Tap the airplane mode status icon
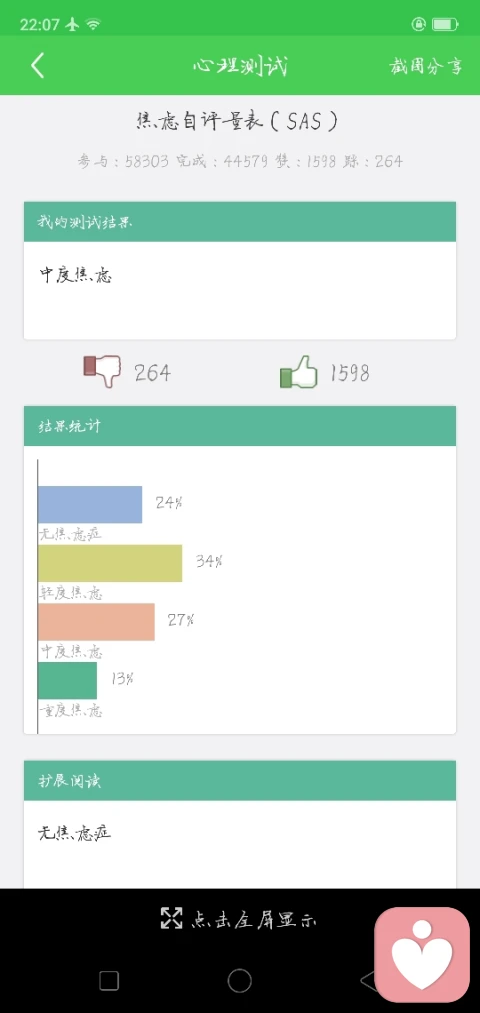480x1013 pixels. (72, 25)
